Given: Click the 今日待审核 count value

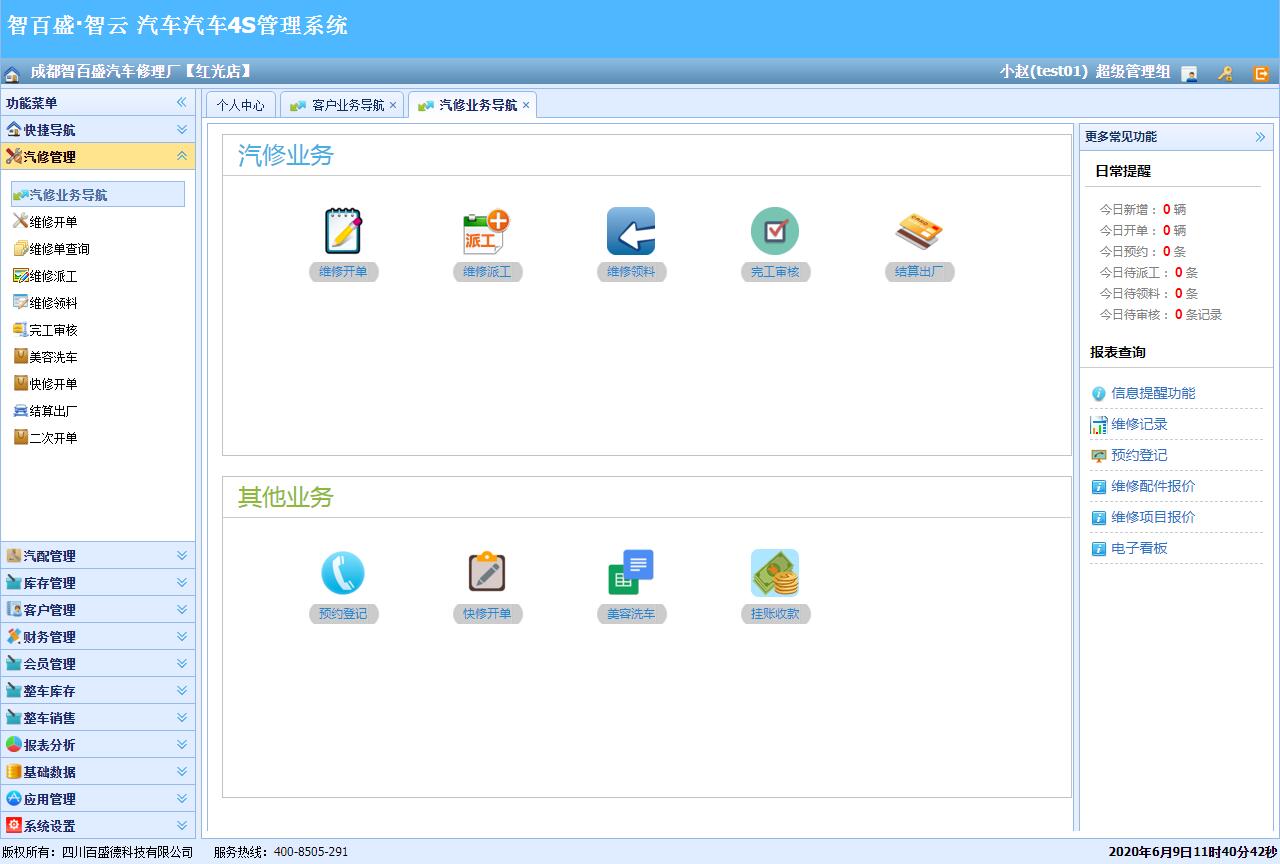Looking at the screenshot, I should (1178, 315).
